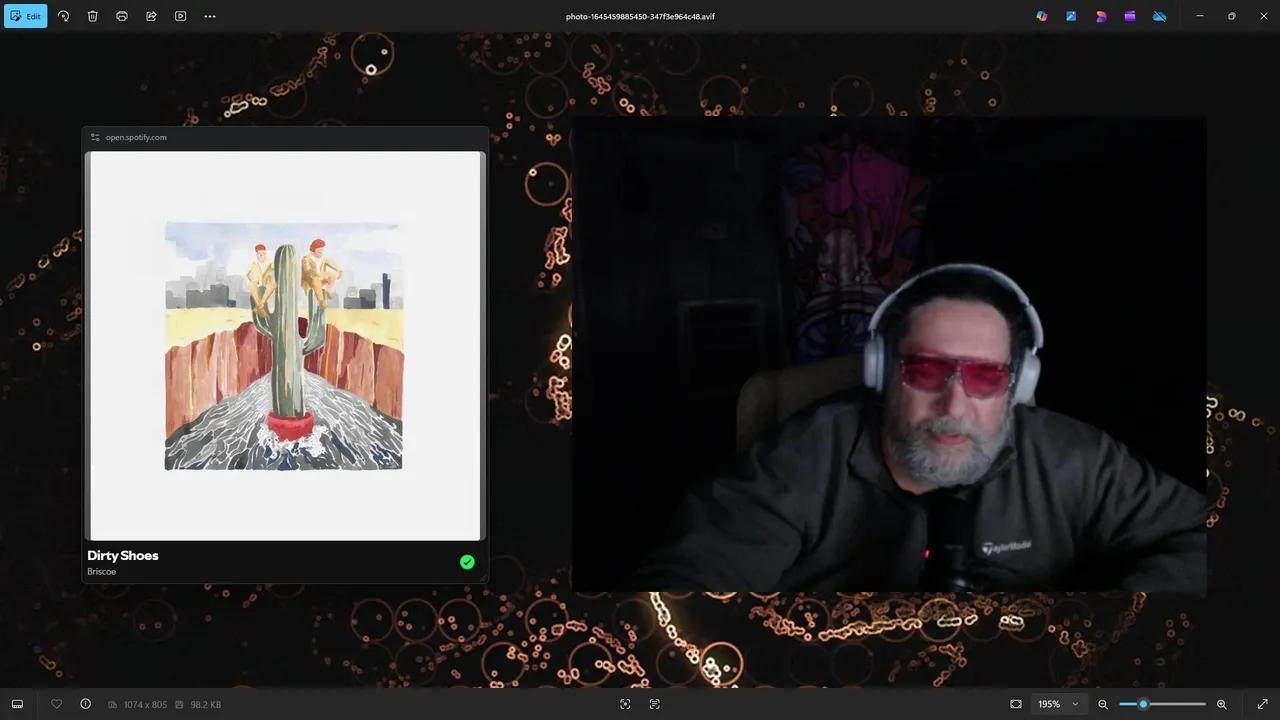Enter full screen with the expand arrows icon
1280x720 pixels.
1262,704
